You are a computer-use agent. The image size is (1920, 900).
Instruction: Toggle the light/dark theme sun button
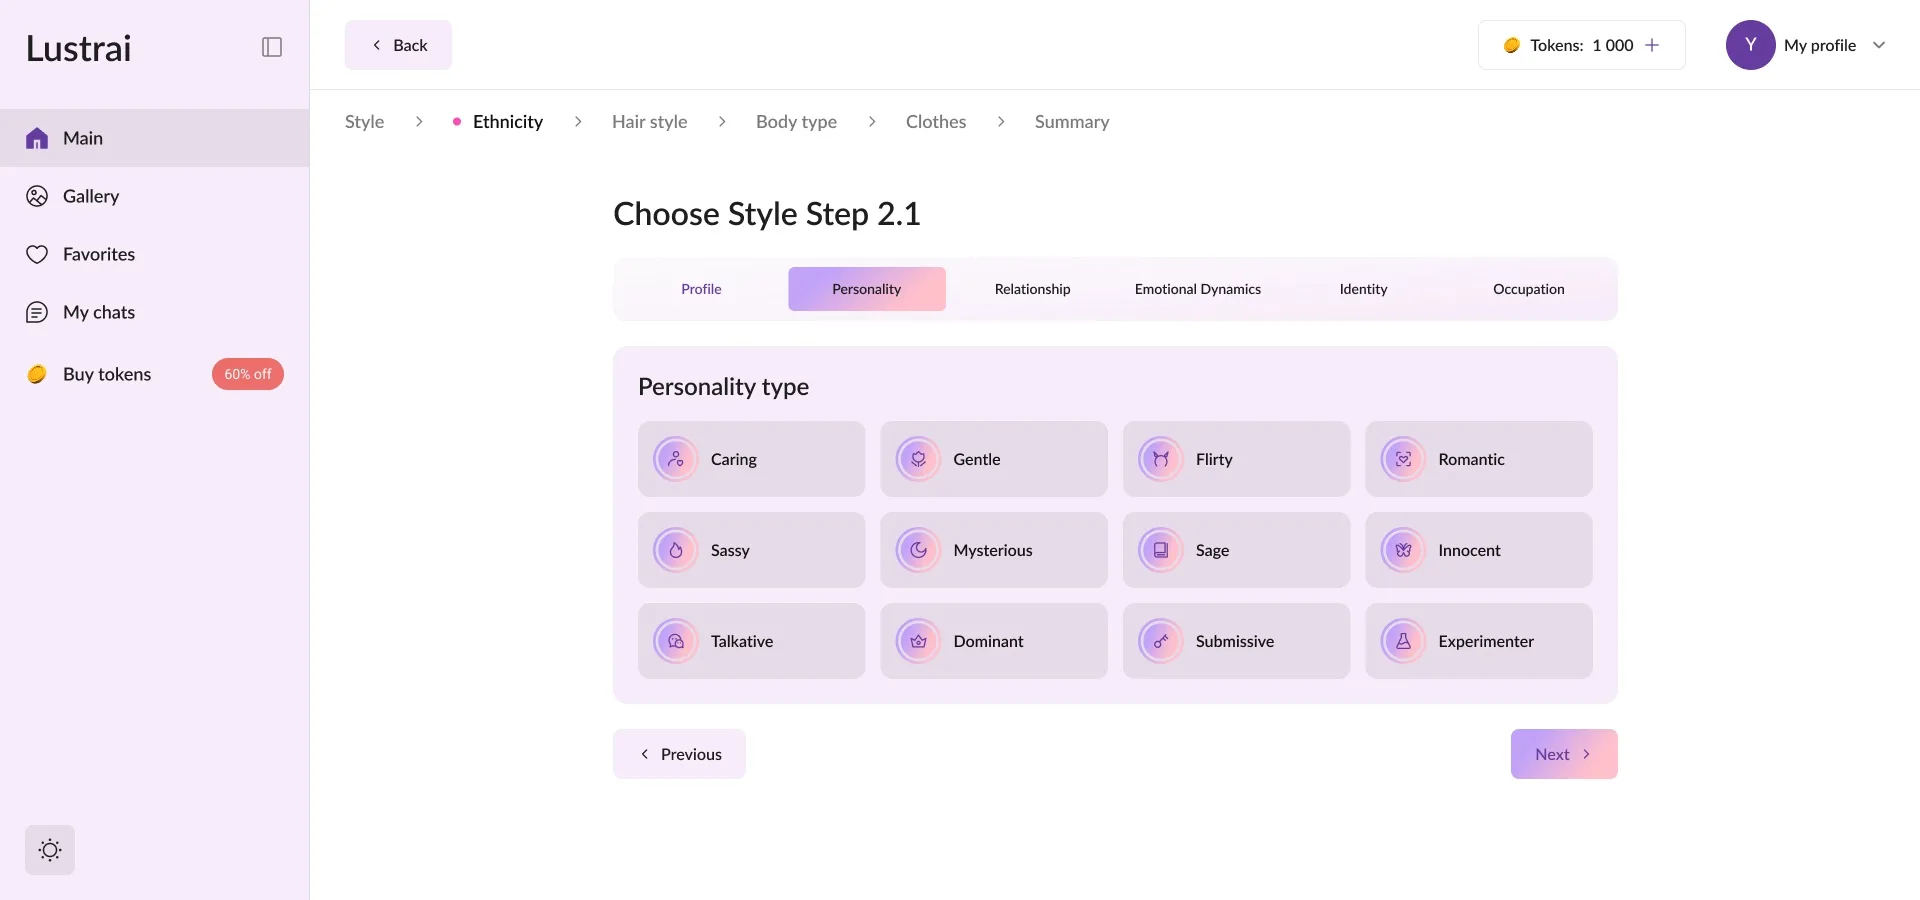tap(50, 850)
